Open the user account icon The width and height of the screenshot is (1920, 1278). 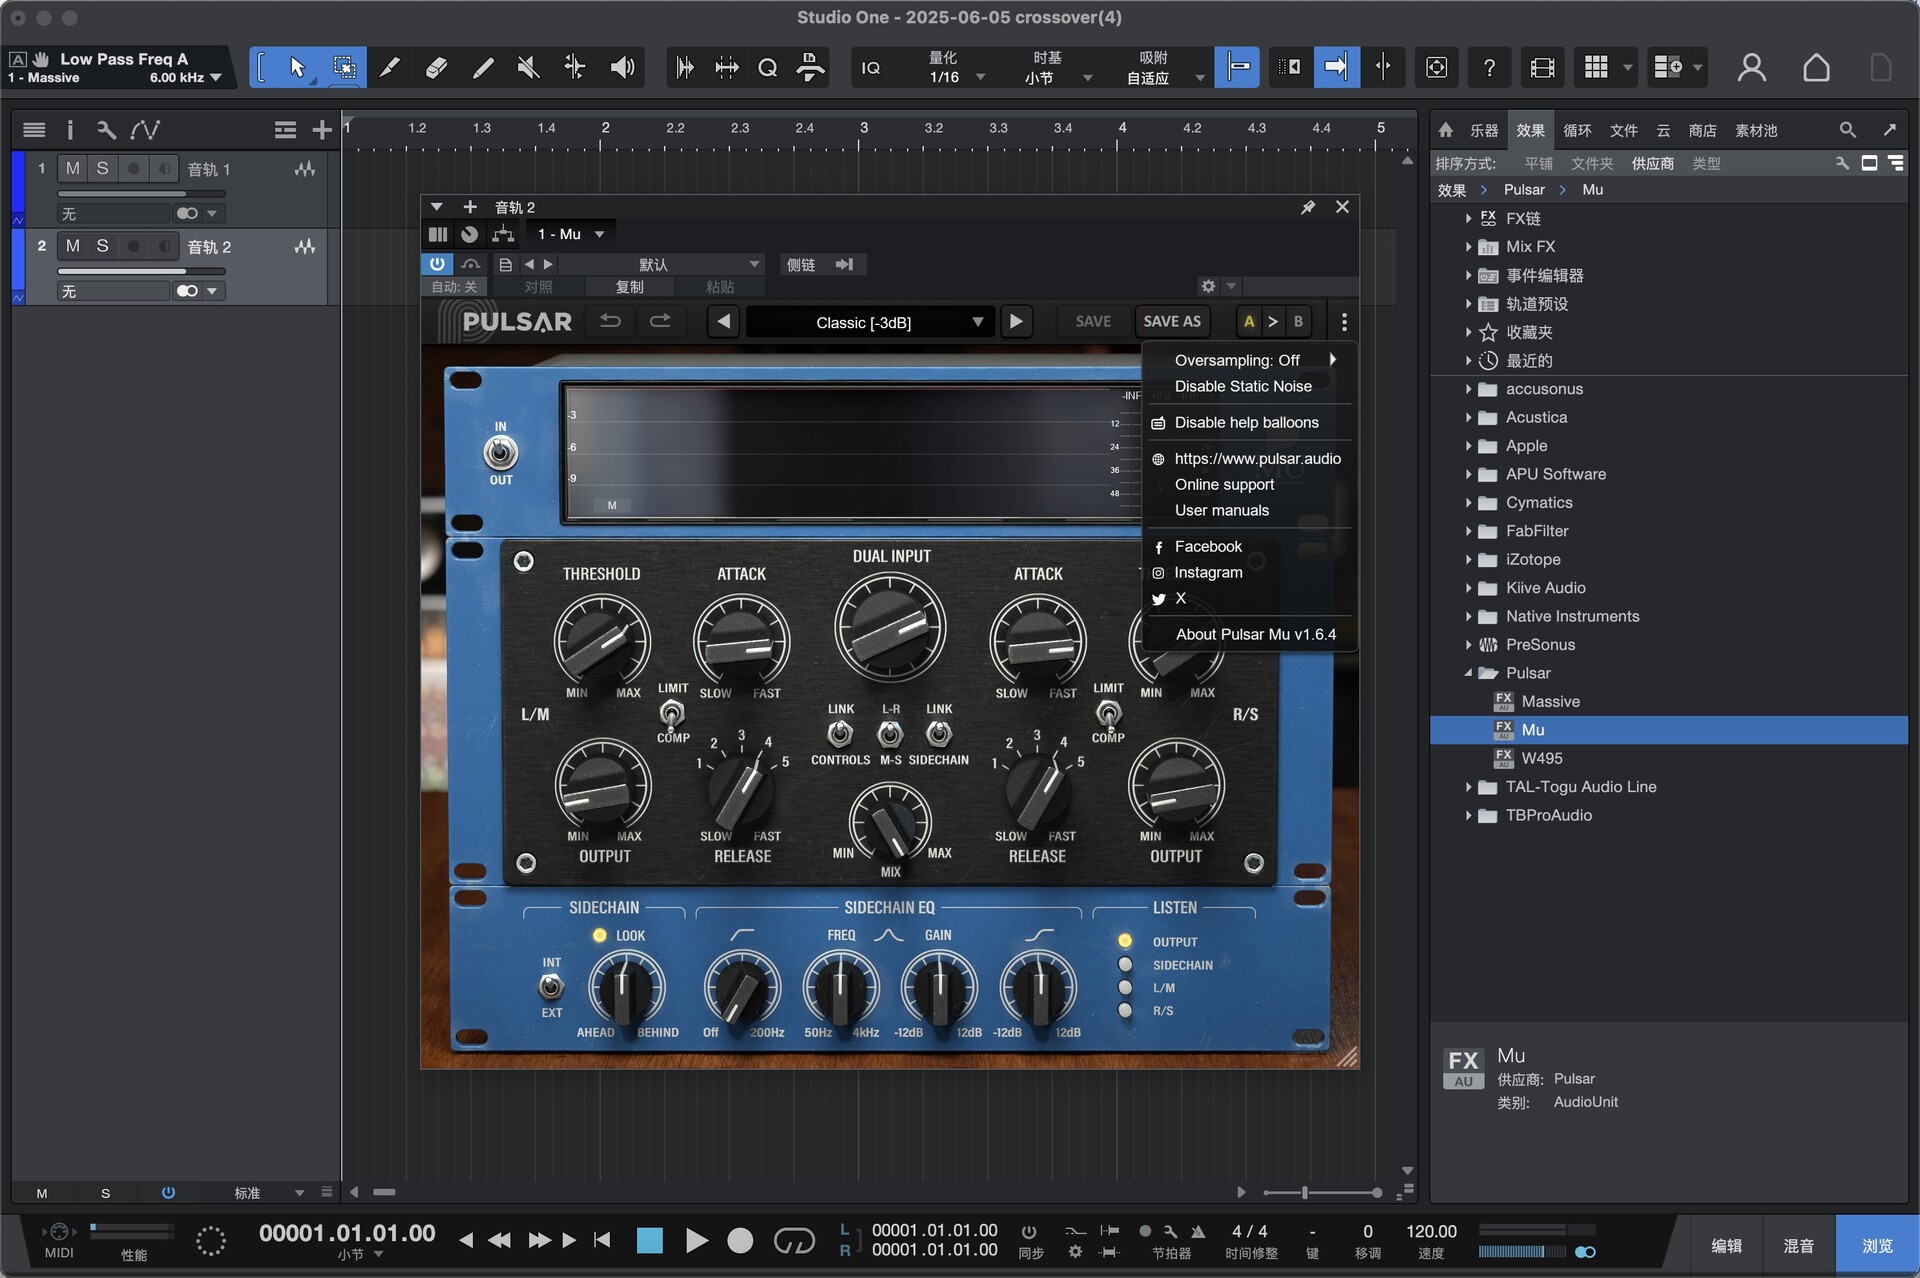click(x=1751, y=67)
